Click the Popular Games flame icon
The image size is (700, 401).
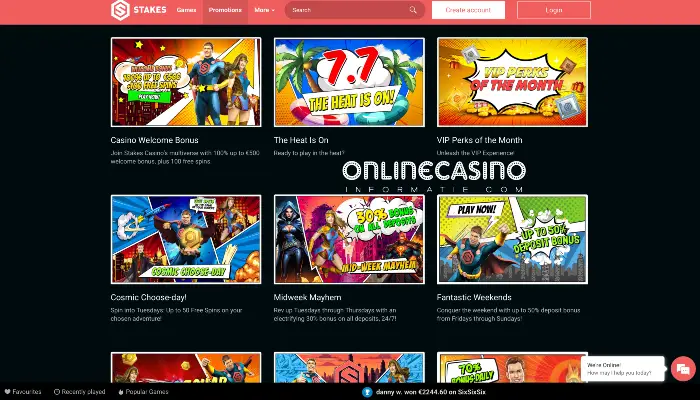[x=121, y=392]
